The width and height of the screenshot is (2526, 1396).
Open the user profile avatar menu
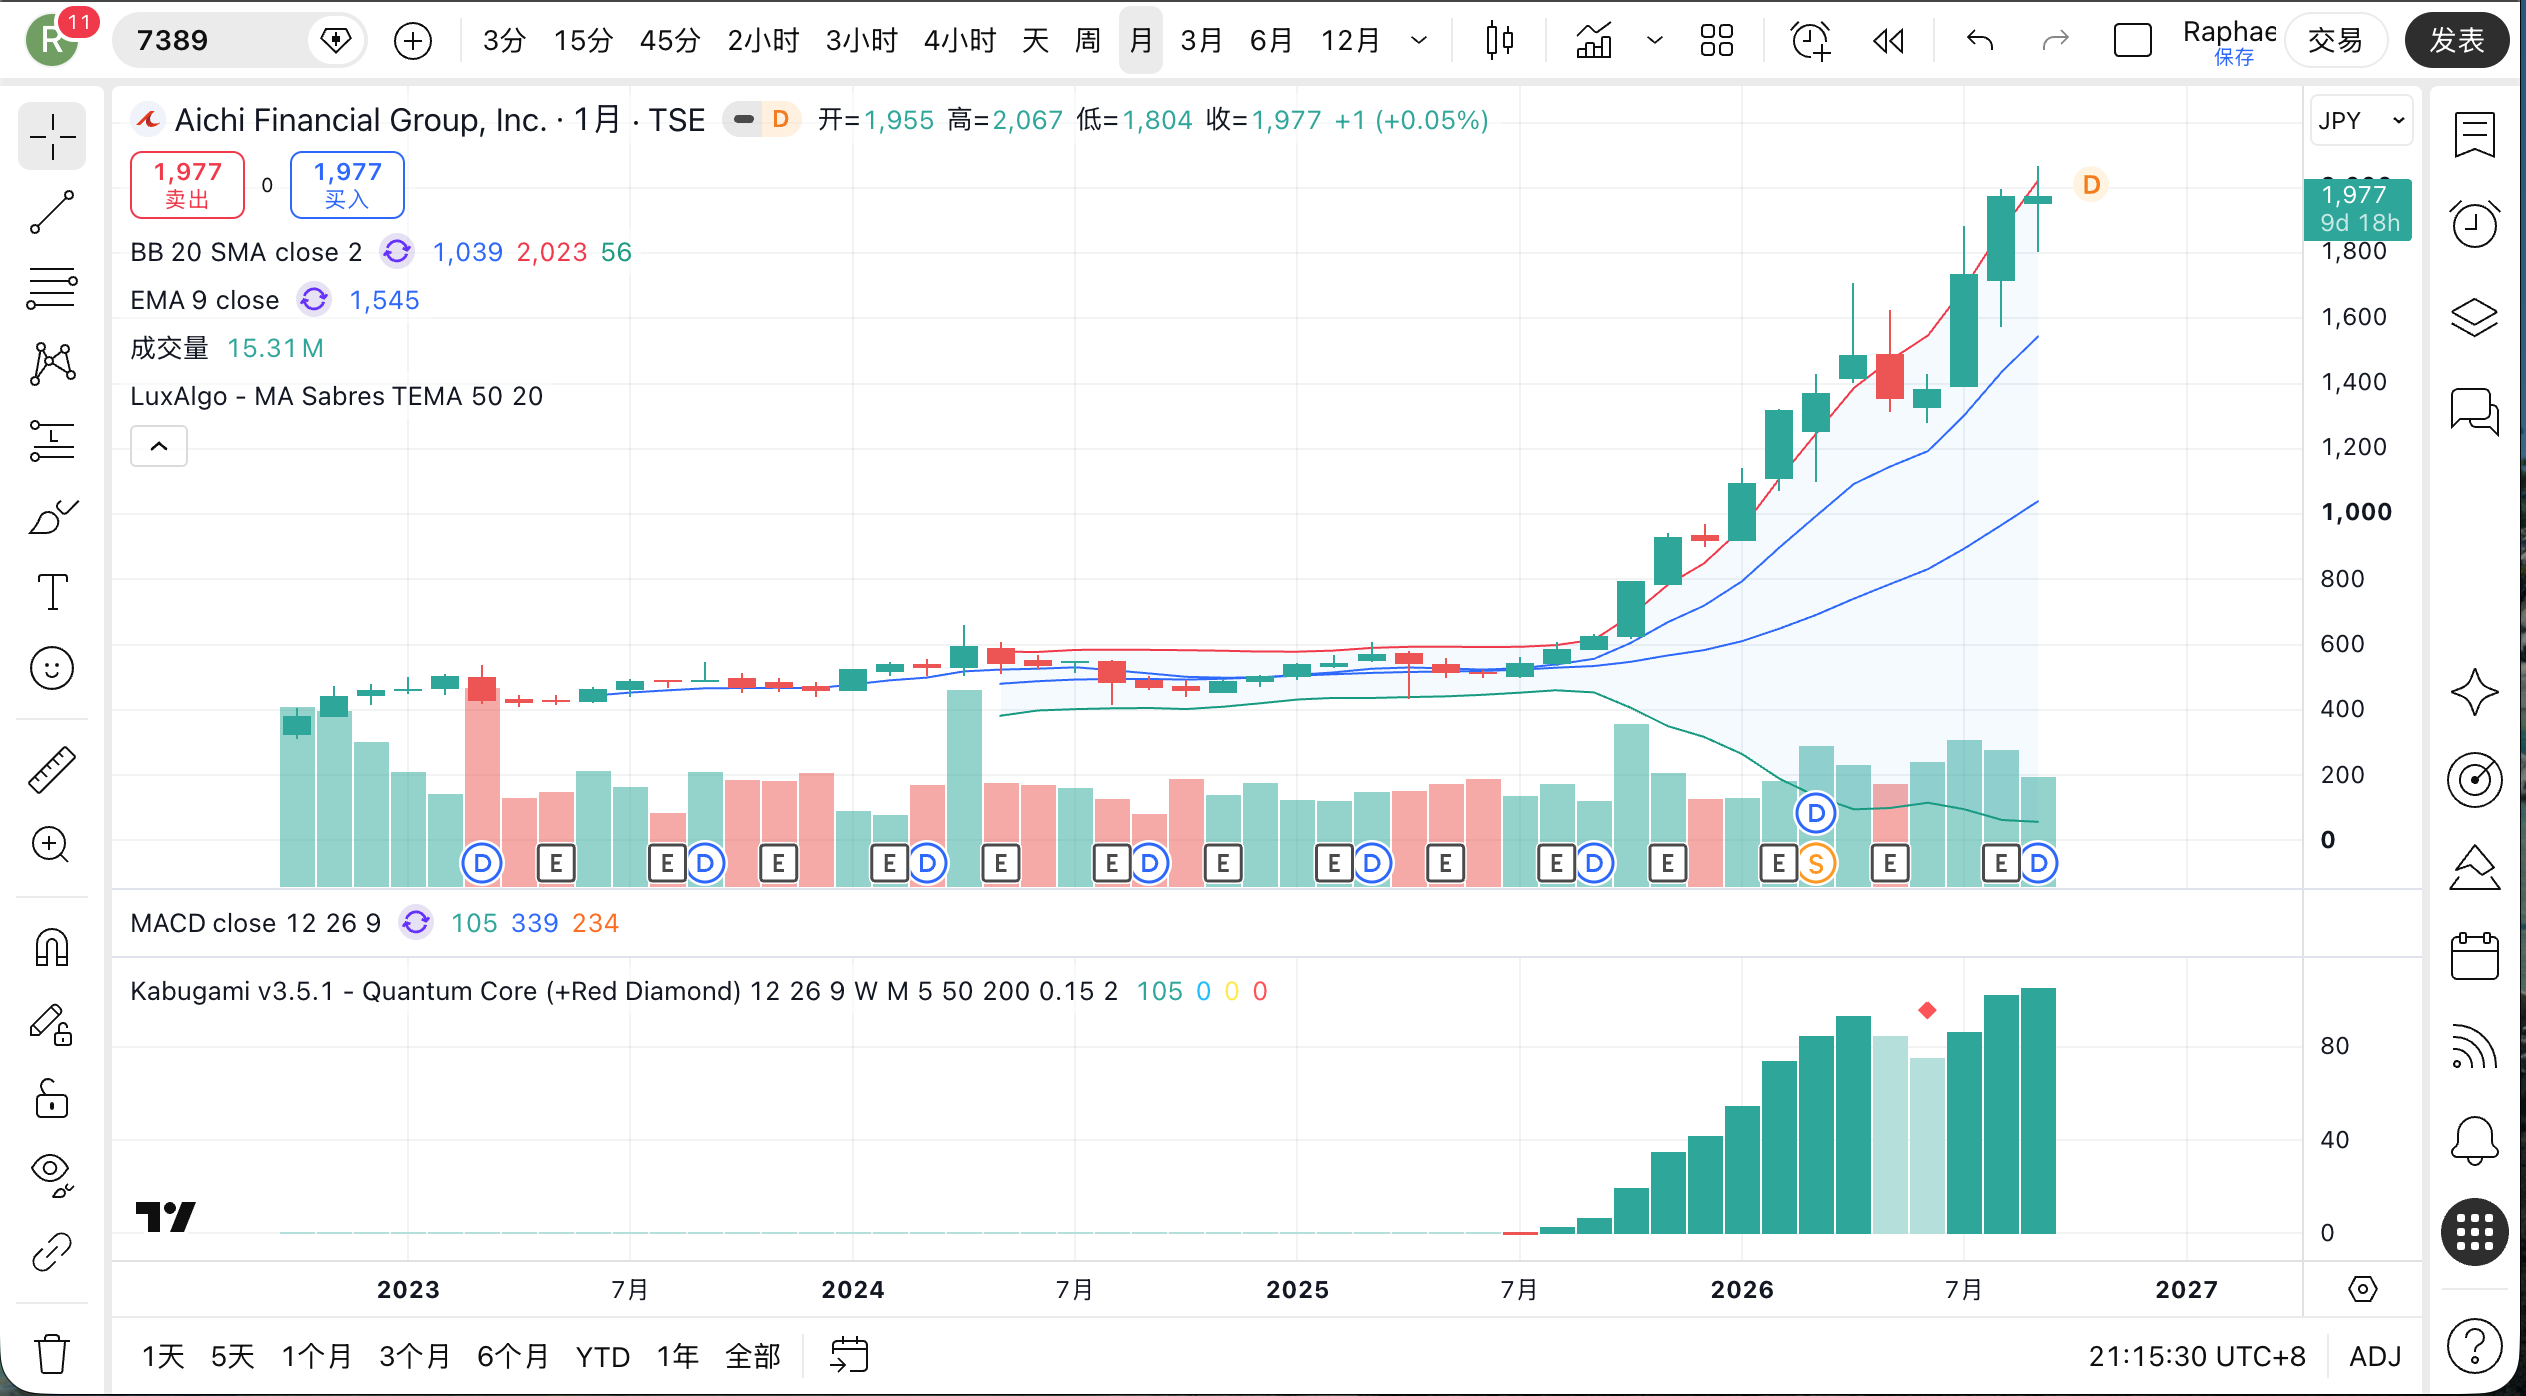coord(53,40)
